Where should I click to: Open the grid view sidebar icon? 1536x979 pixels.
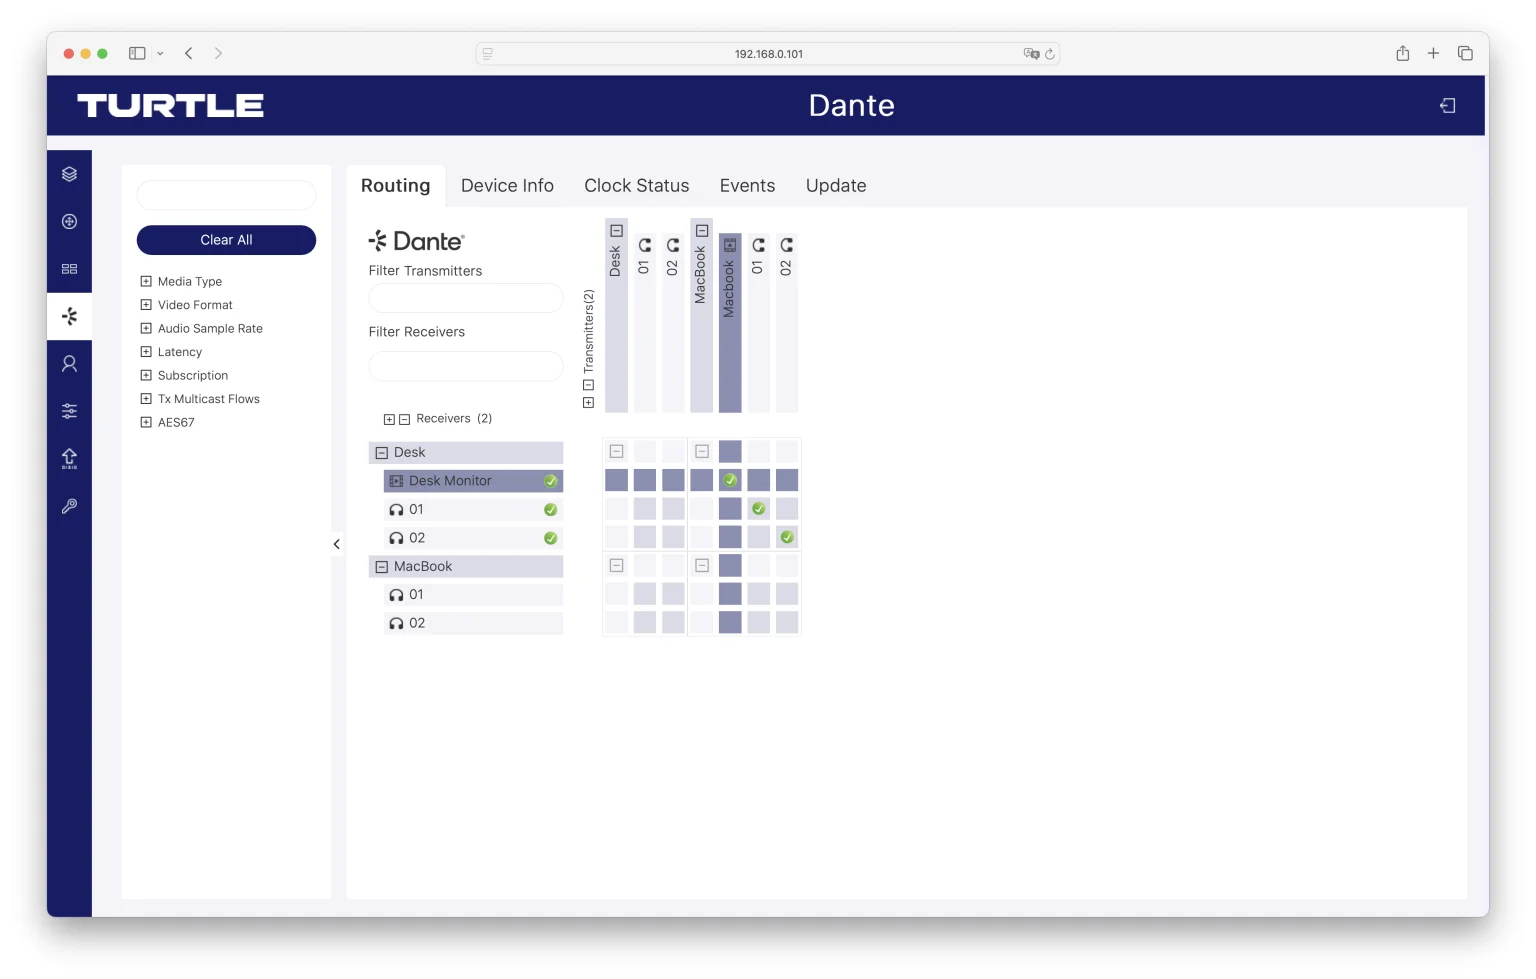(x=69, y=269)
